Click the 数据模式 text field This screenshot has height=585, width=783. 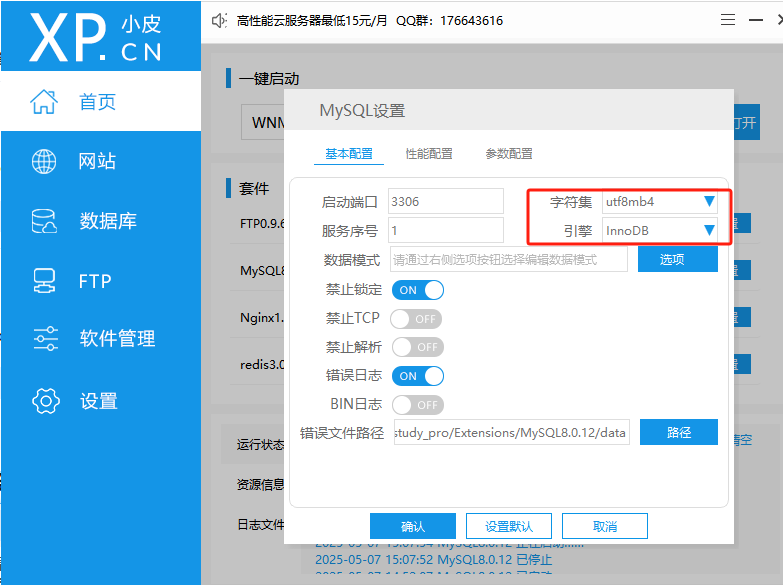508,259
